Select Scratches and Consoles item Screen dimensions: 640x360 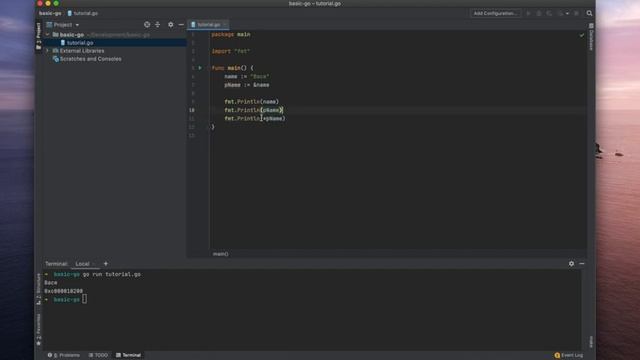pos(90,59)
